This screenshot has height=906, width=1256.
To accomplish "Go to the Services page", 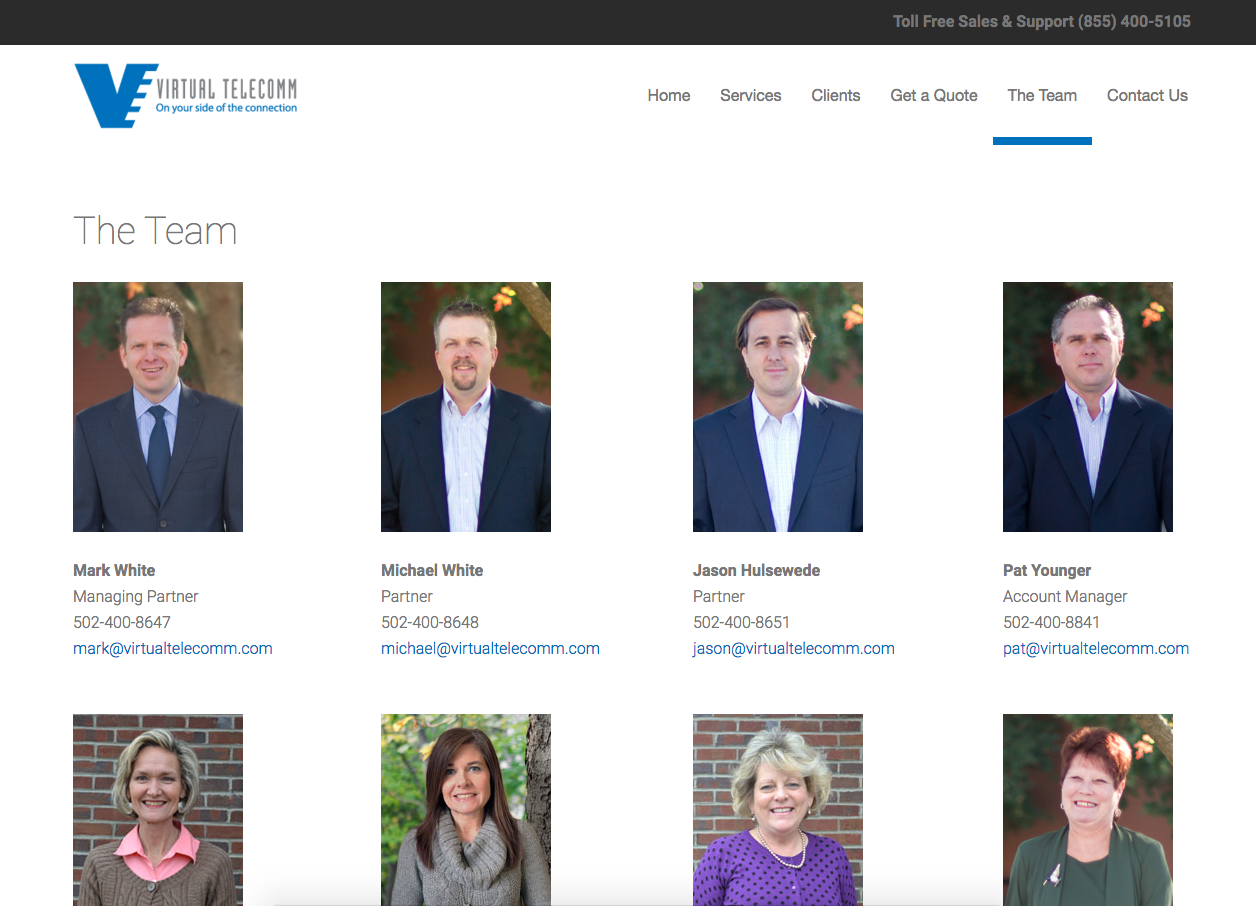I will [x=751, y=96].
